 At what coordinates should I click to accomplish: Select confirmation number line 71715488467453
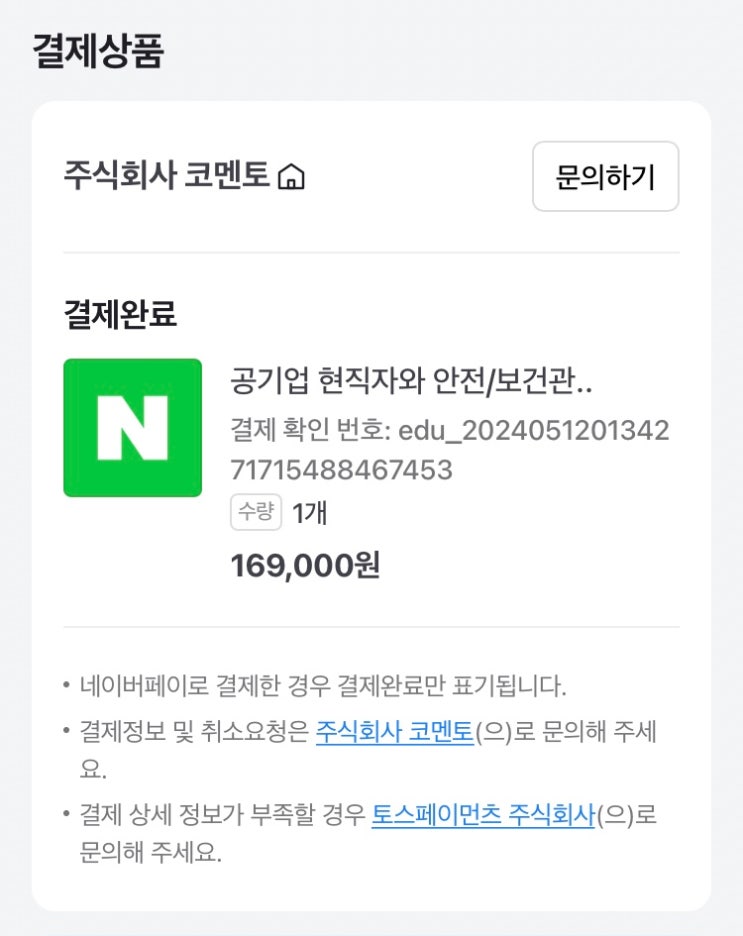[341, 469]
